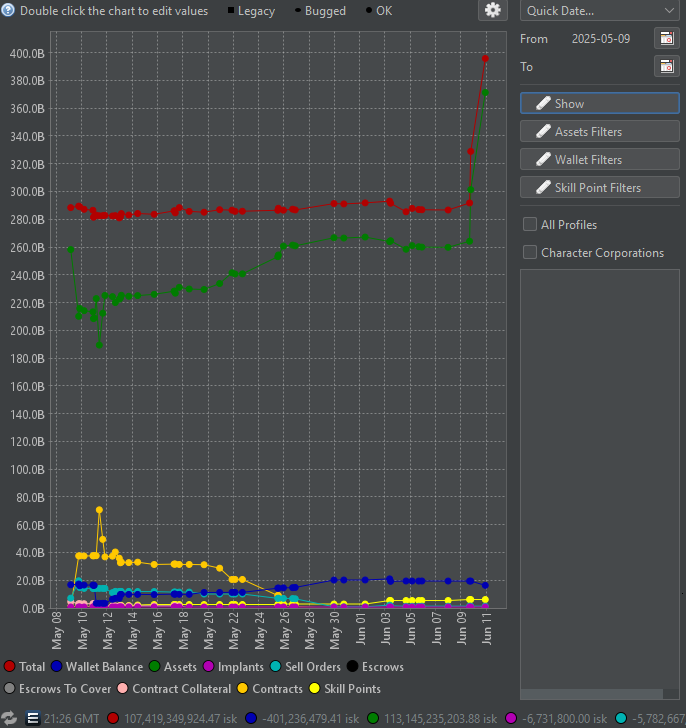The image size is (686, 728).
Task: Enable the All Profiles checkbox
Action: (x=530, y=224)
